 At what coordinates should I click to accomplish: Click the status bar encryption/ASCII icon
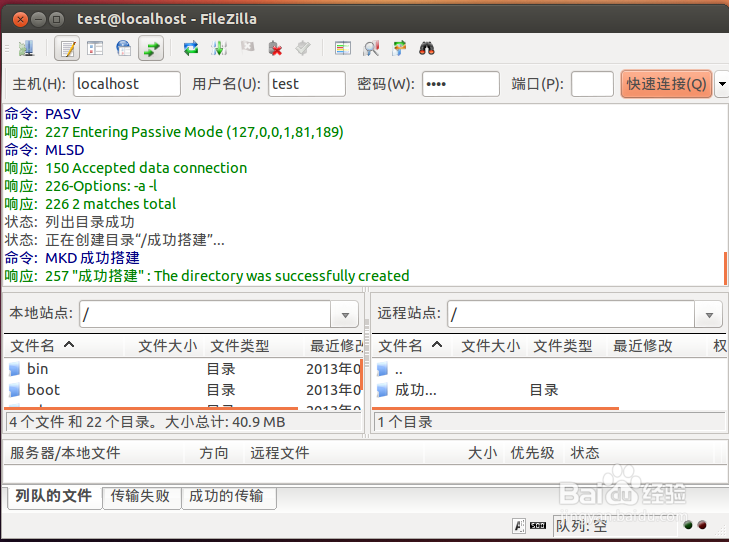pos(519,526)
